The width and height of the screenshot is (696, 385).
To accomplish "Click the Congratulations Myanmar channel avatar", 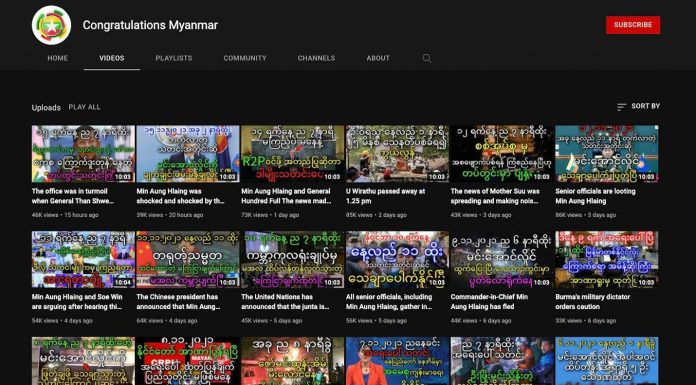I will 51,25.
